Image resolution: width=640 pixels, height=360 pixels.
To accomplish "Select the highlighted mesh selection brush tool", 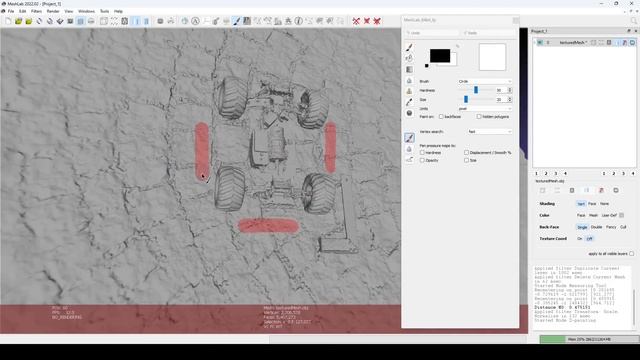I will [x=409, y=138].
